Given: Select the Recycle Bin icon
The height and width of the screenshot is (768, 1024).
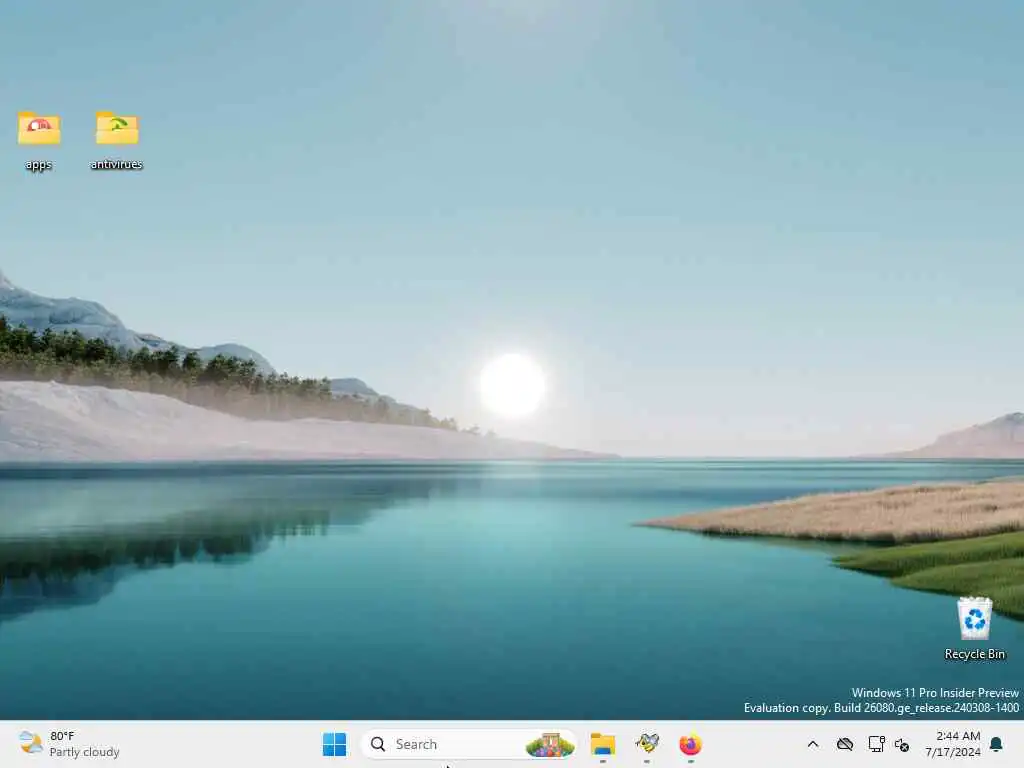Looking at the screenshot, I should (x=974, y=618).
